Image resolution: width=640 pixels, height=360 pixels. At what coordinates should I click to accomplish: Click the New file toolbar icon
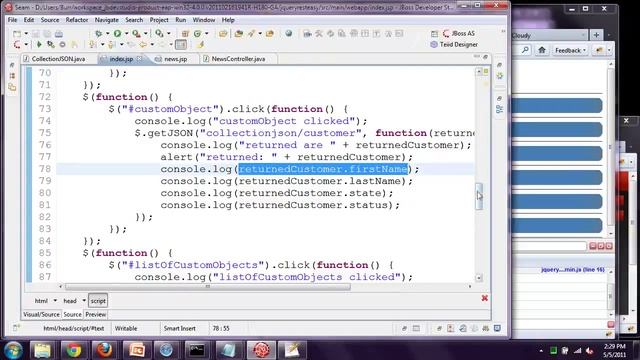[17, 33]
